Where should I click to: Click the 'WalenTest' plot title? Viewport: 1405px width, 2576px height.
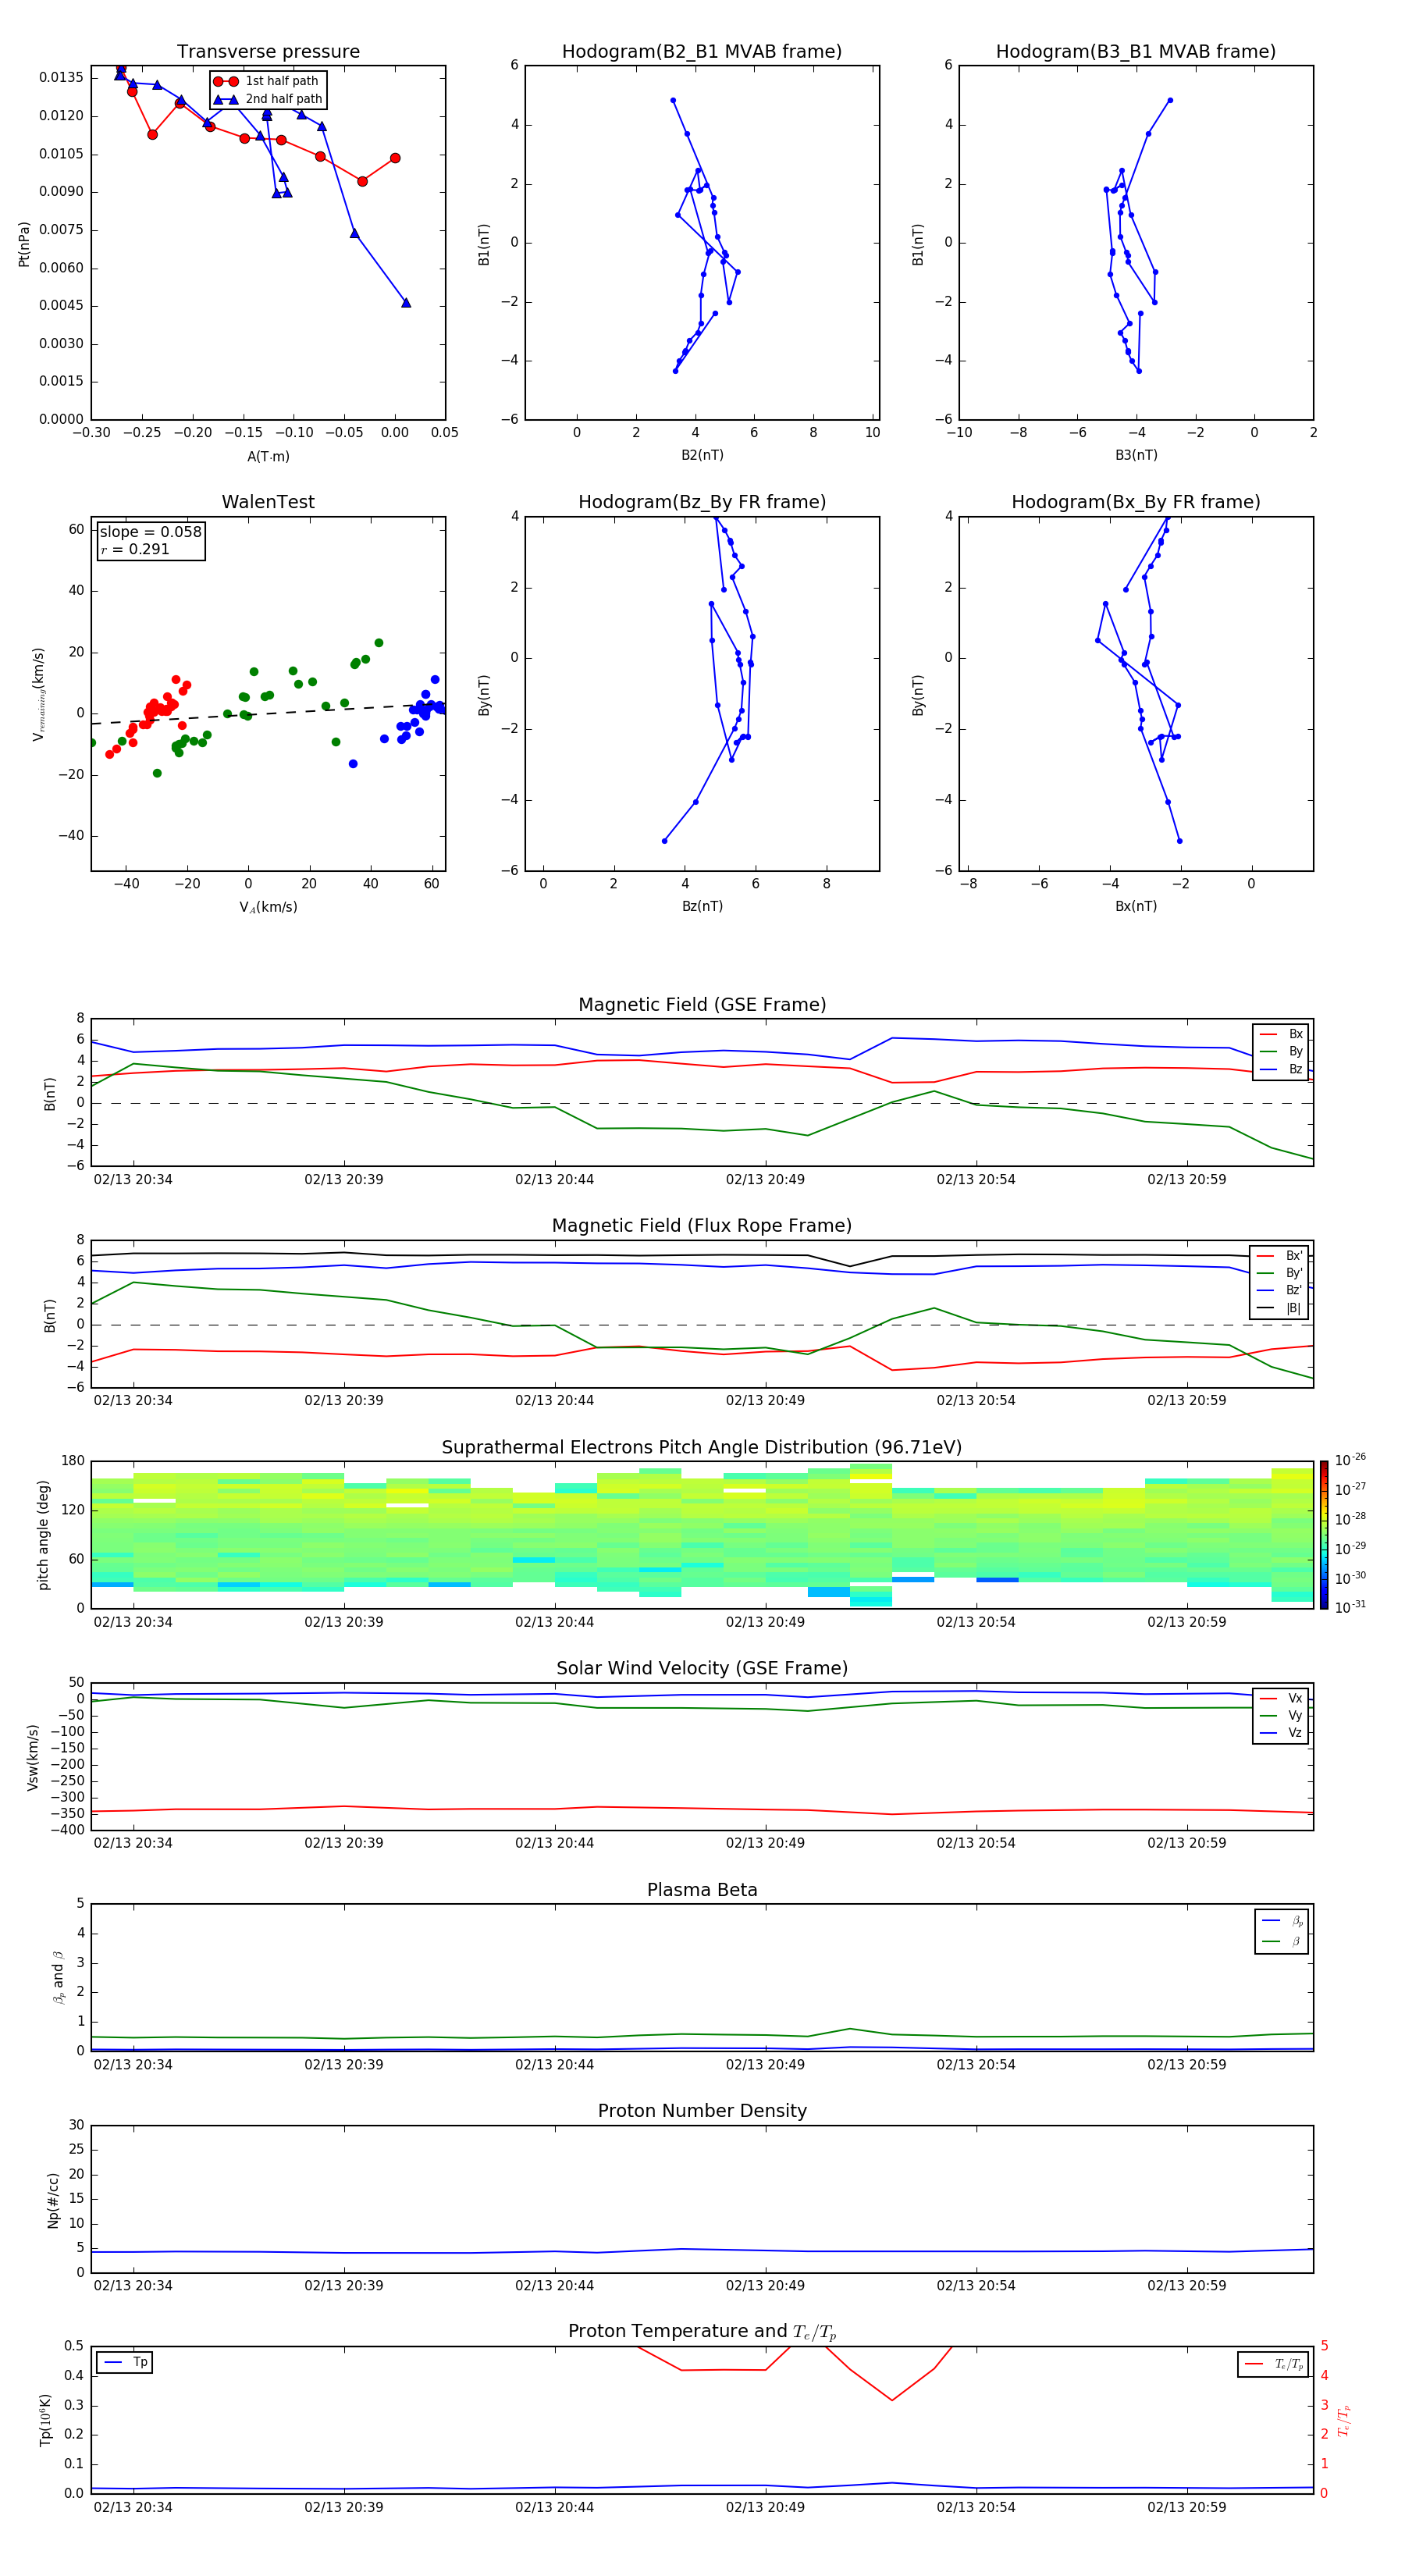pos(268,502)
